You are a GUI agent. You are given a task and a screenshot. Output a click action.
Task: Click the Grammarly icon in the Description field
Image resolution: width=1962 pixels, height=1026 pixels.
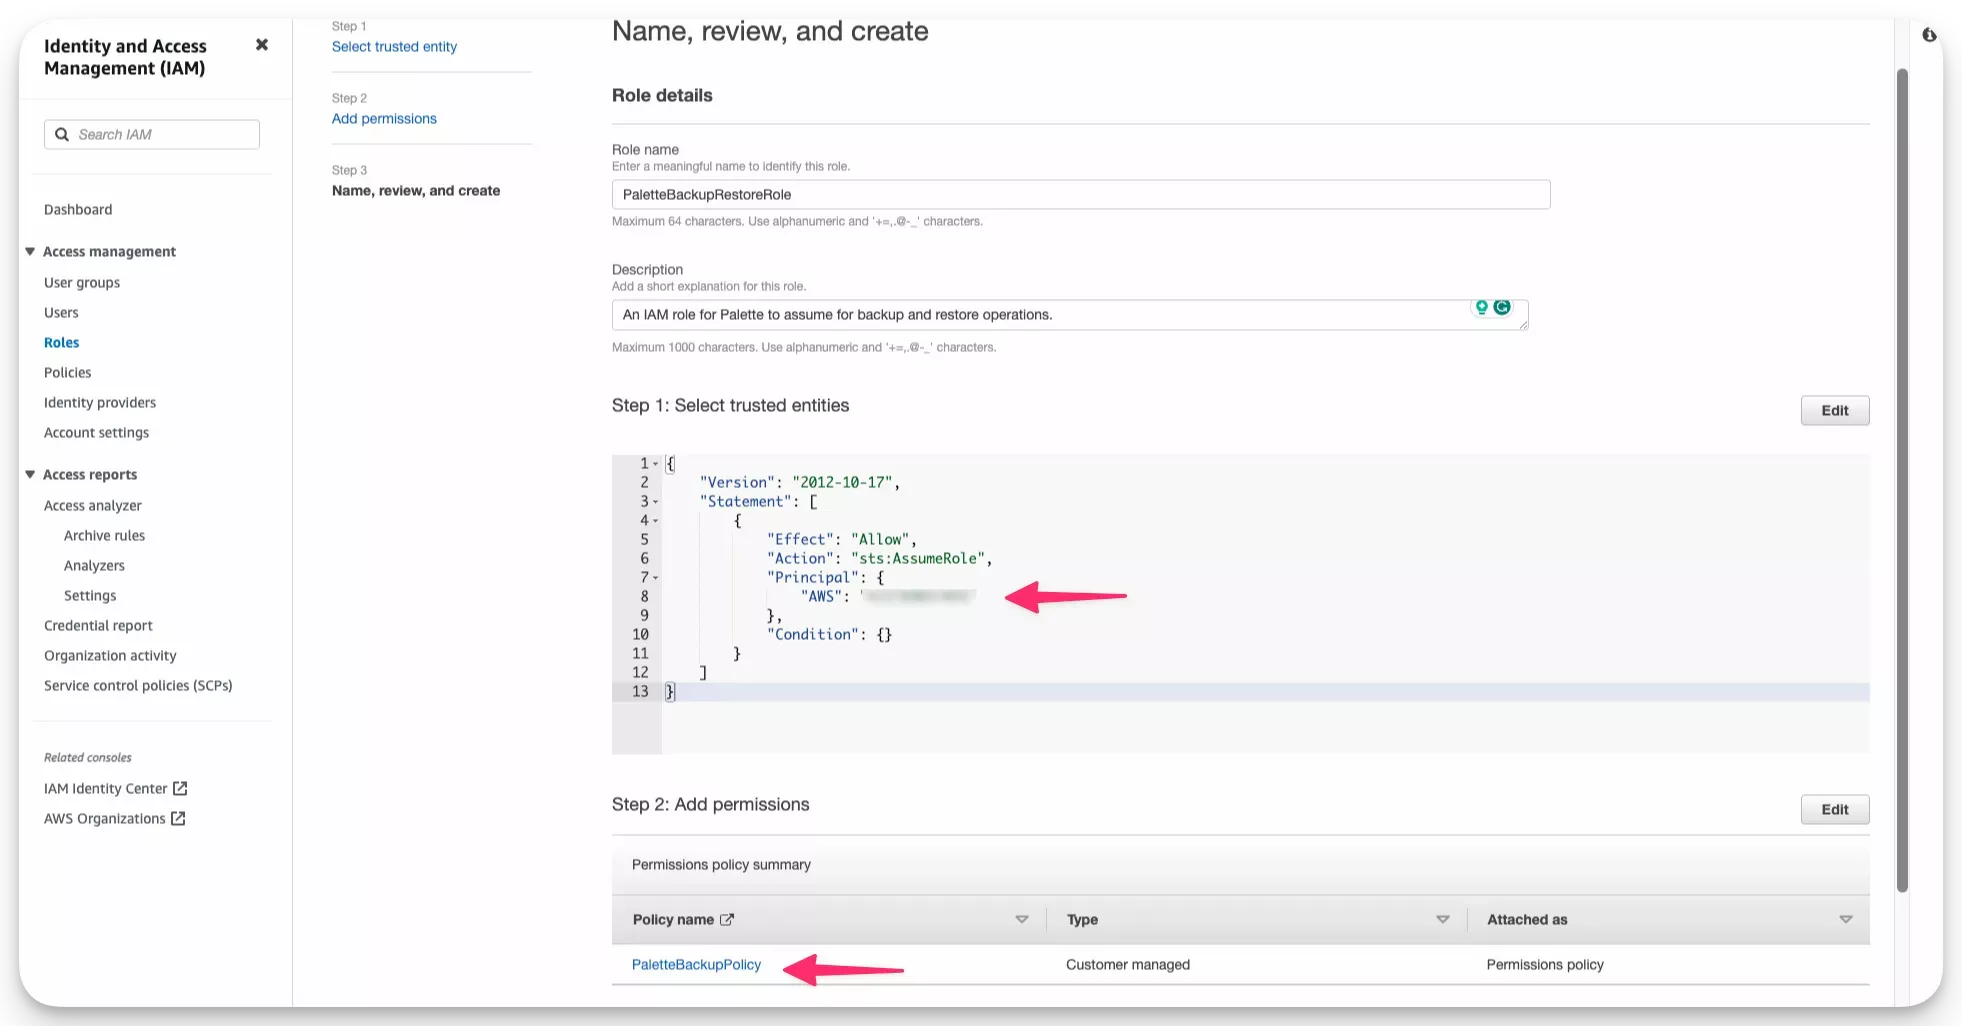1501,308
